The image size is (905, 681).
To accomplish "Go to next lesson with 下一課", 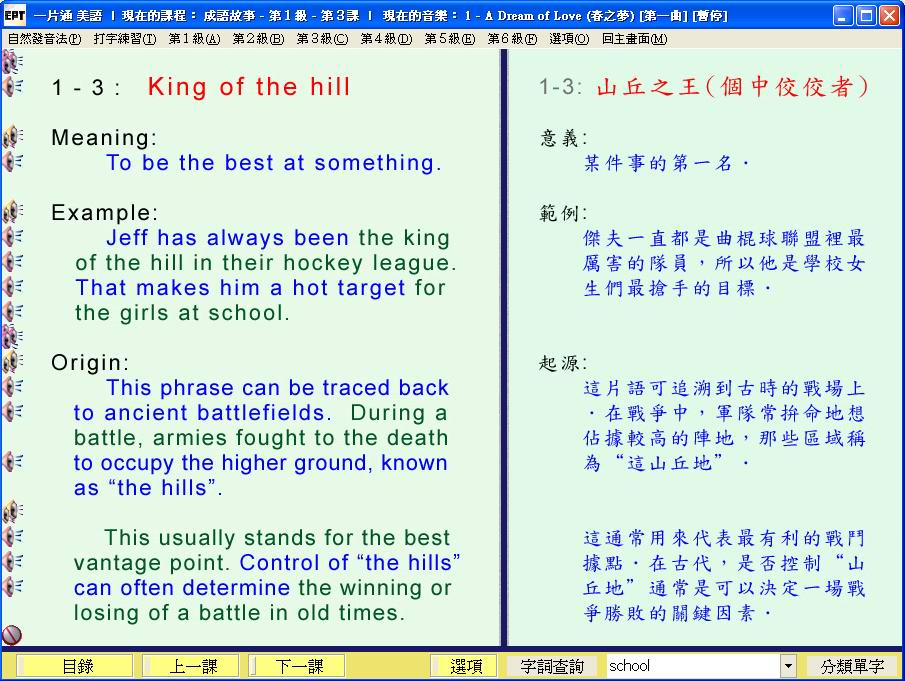I will pos(297,666).
